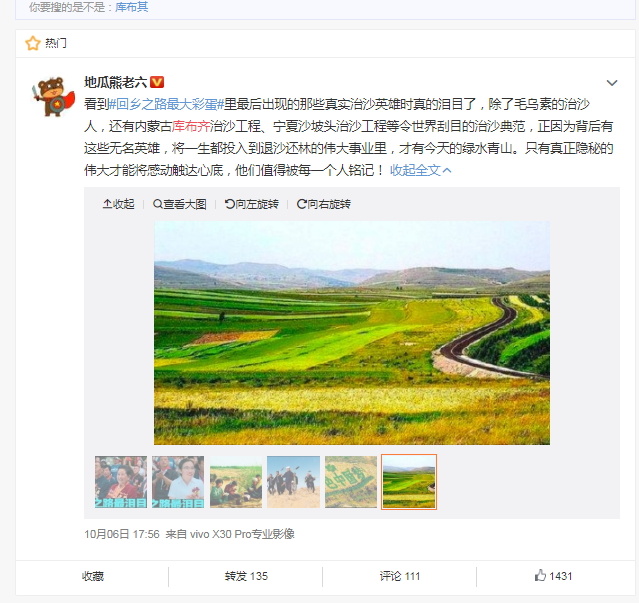
Task: Collapse full text via 收起全文
Action: click(421, 170)
